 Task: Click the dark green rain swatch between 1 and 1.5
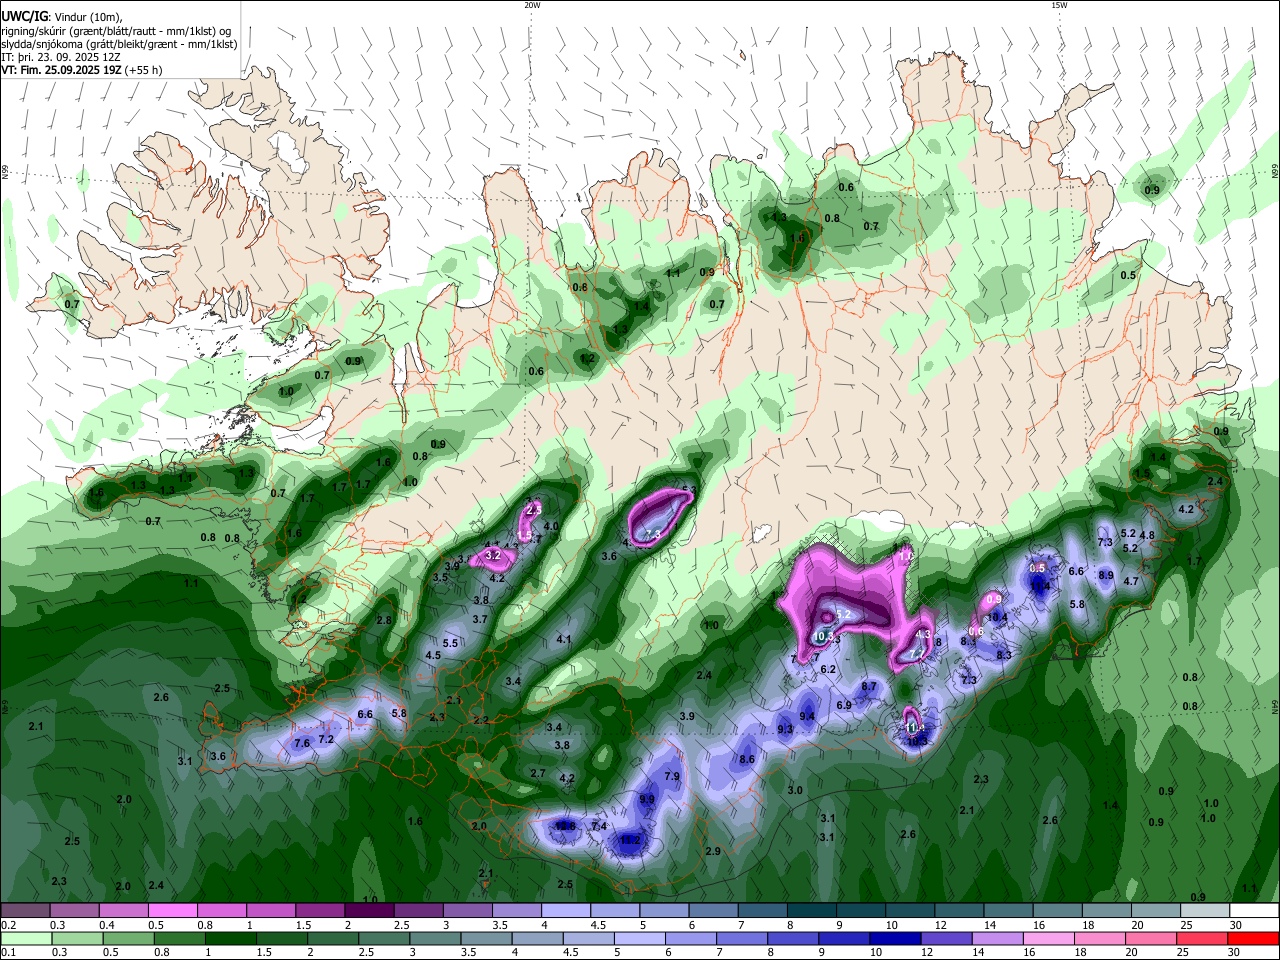click(x=230, y=938)
